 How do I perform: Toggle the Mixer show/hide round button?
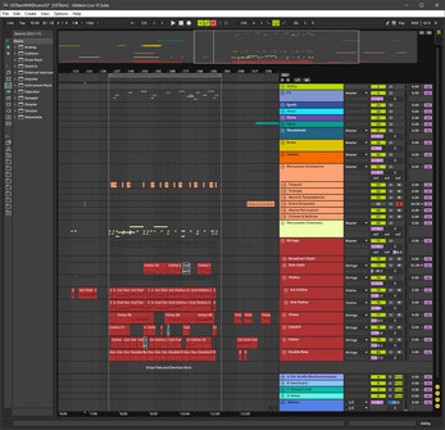[437, 400]
